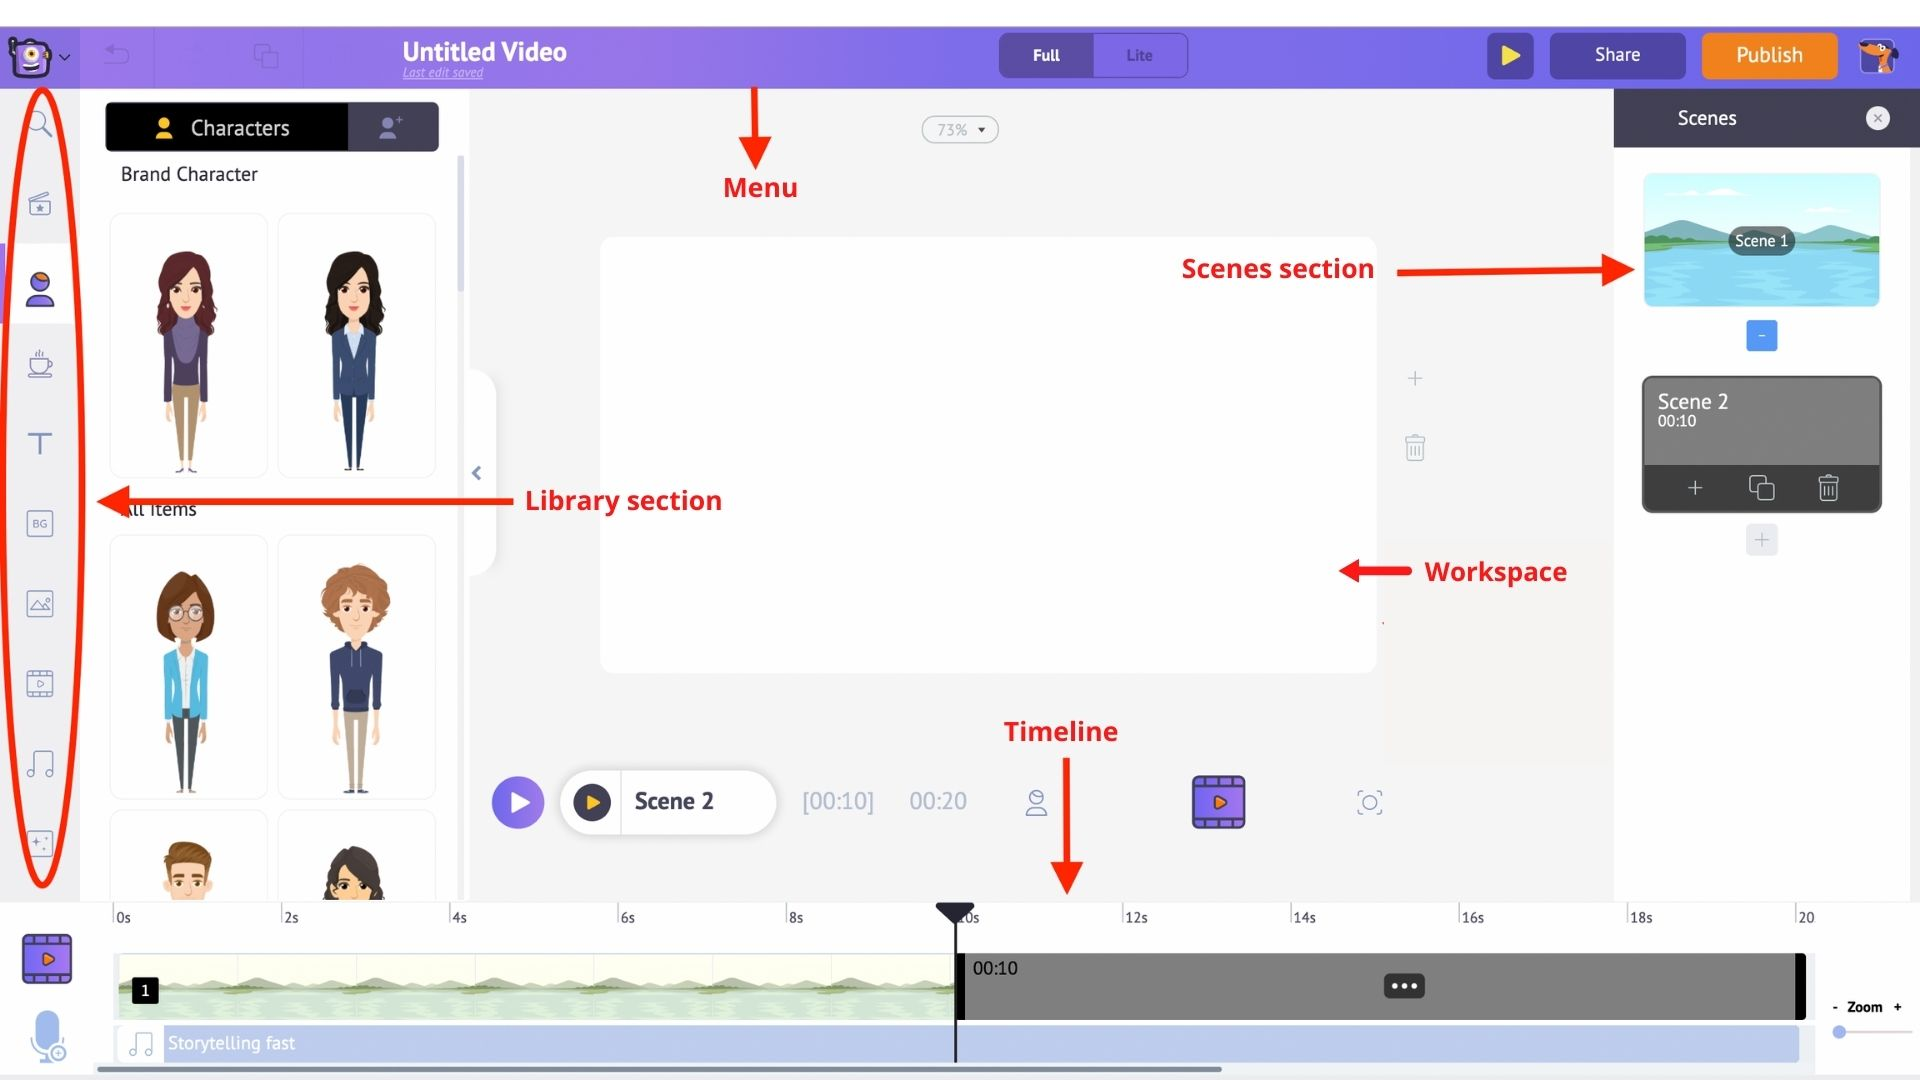The width and height of the screenshot is (1920, 1080).
Task: Click the Publish button
Action: click(1768, 54)
